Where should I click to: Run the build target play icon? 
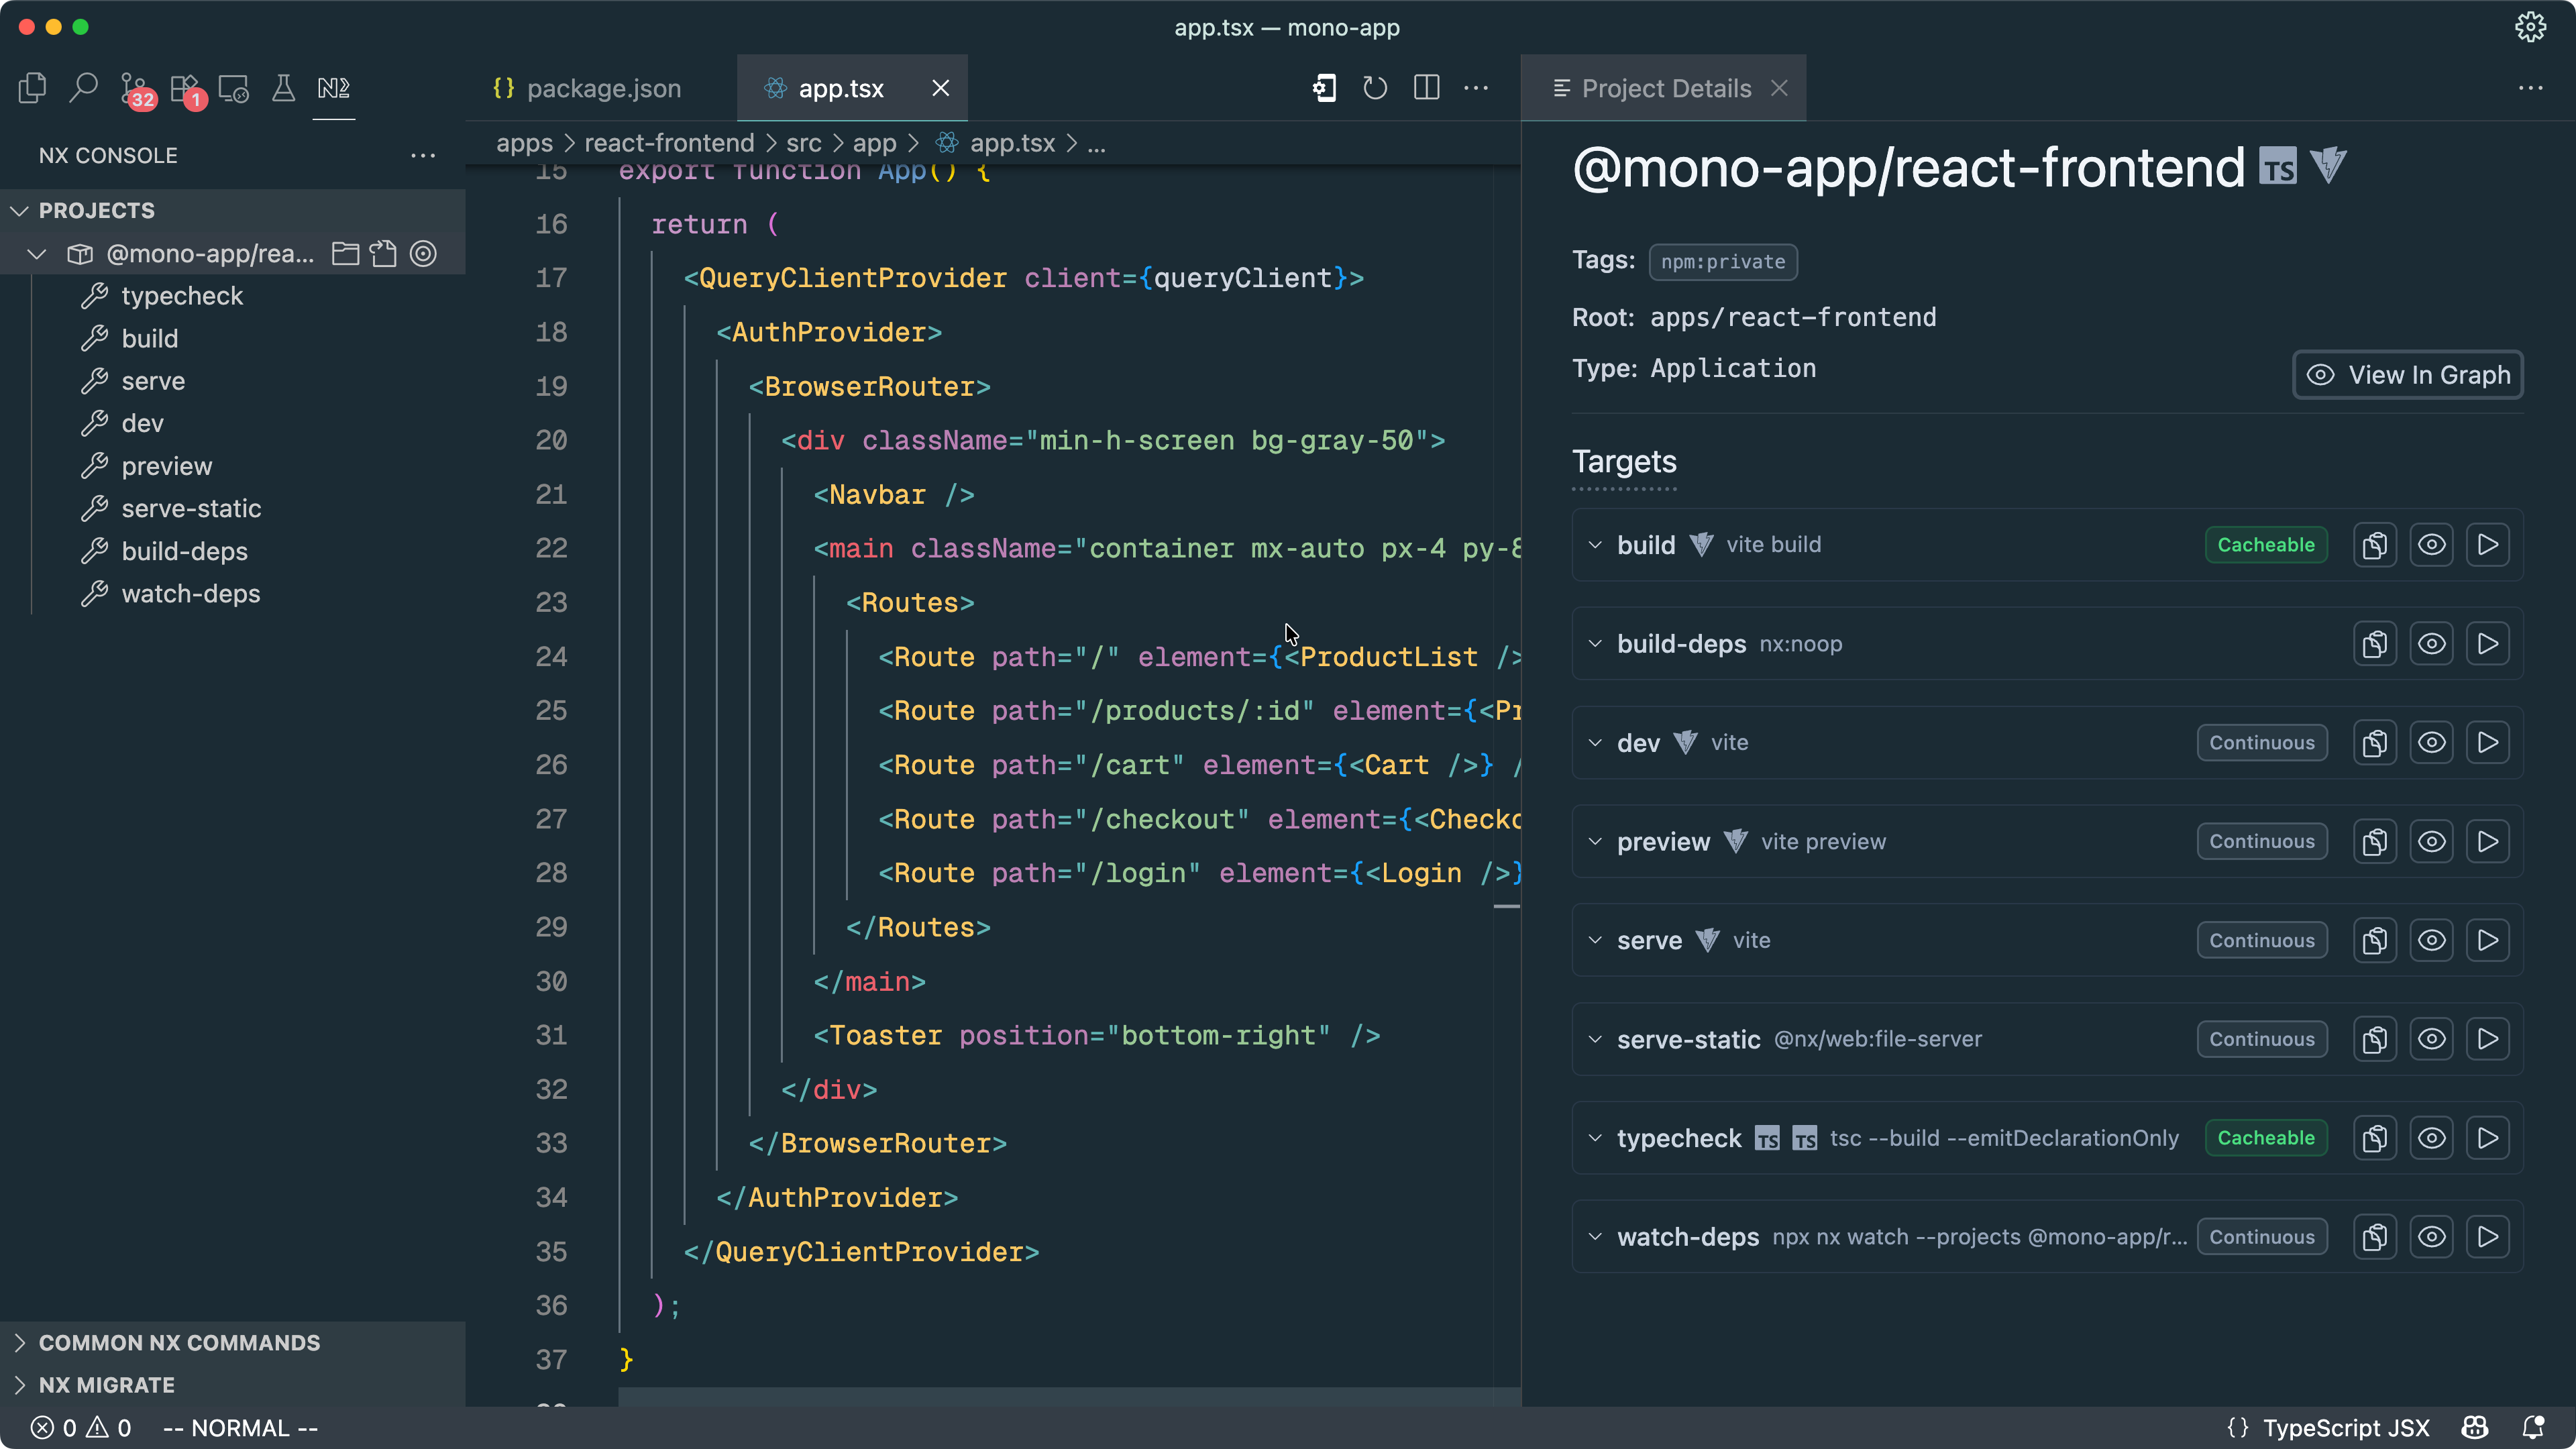[2488, 545]
